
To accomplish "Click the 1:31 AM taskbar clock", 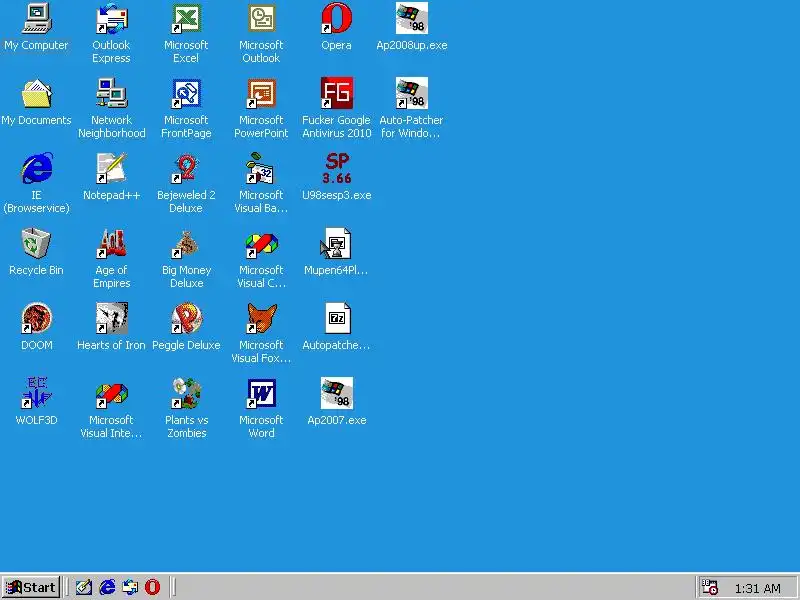I will tap(758, 588).
